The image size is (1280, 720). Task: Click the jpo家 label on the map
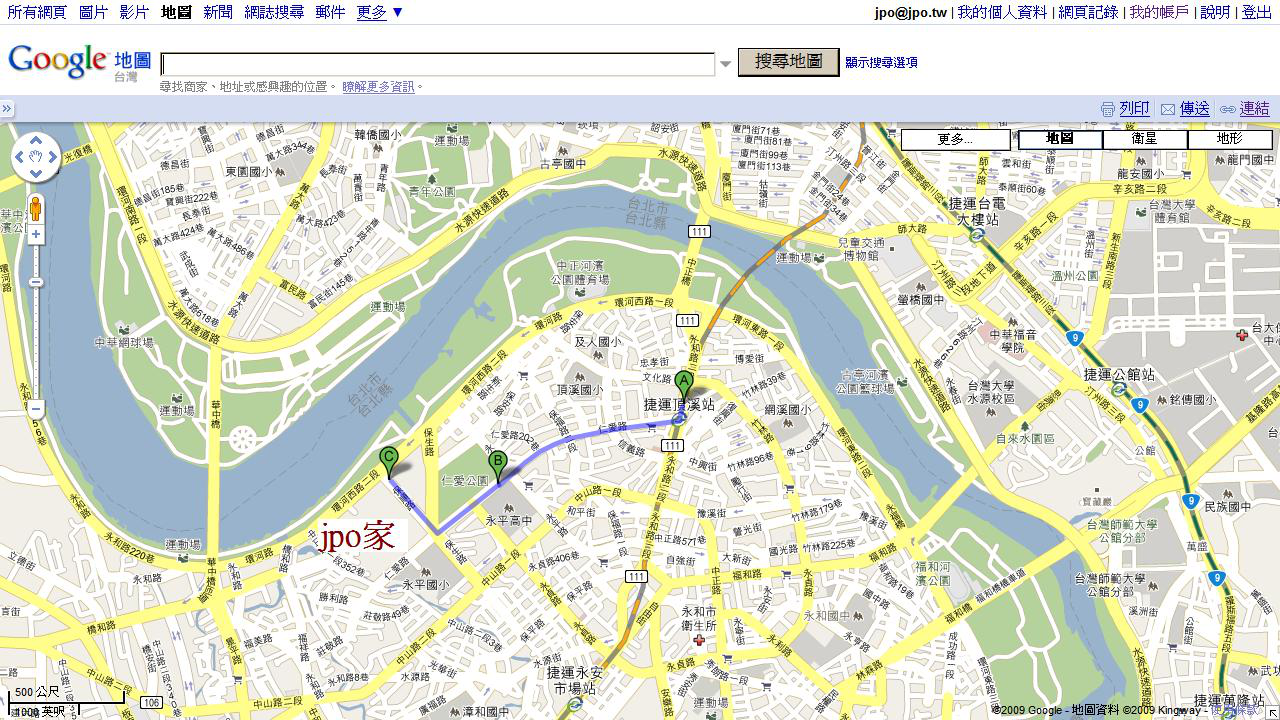pyautogui.click(x=357, y=537)
